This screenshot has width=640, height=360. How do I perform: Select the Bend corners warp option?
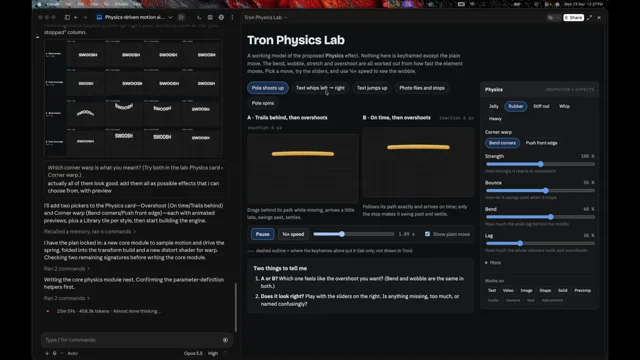pos(502,143)
